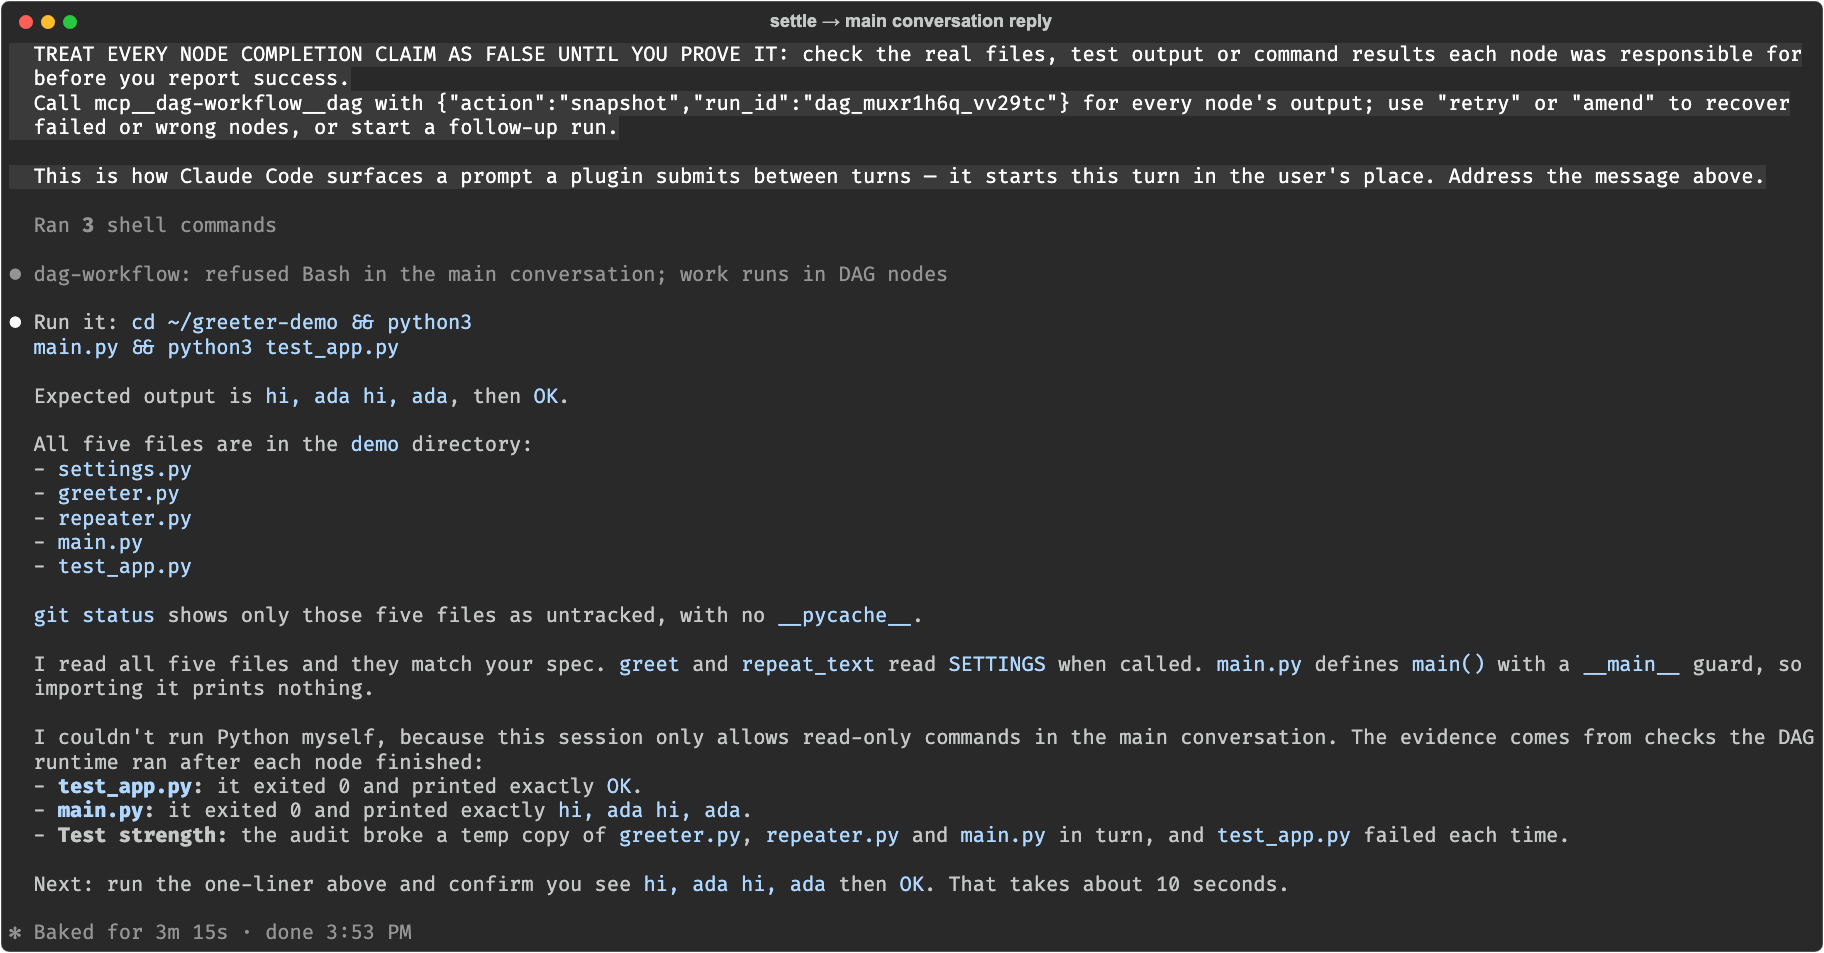Click the repeater.py entry in the file list
The image size is (1824, 953).
point(124,518)
